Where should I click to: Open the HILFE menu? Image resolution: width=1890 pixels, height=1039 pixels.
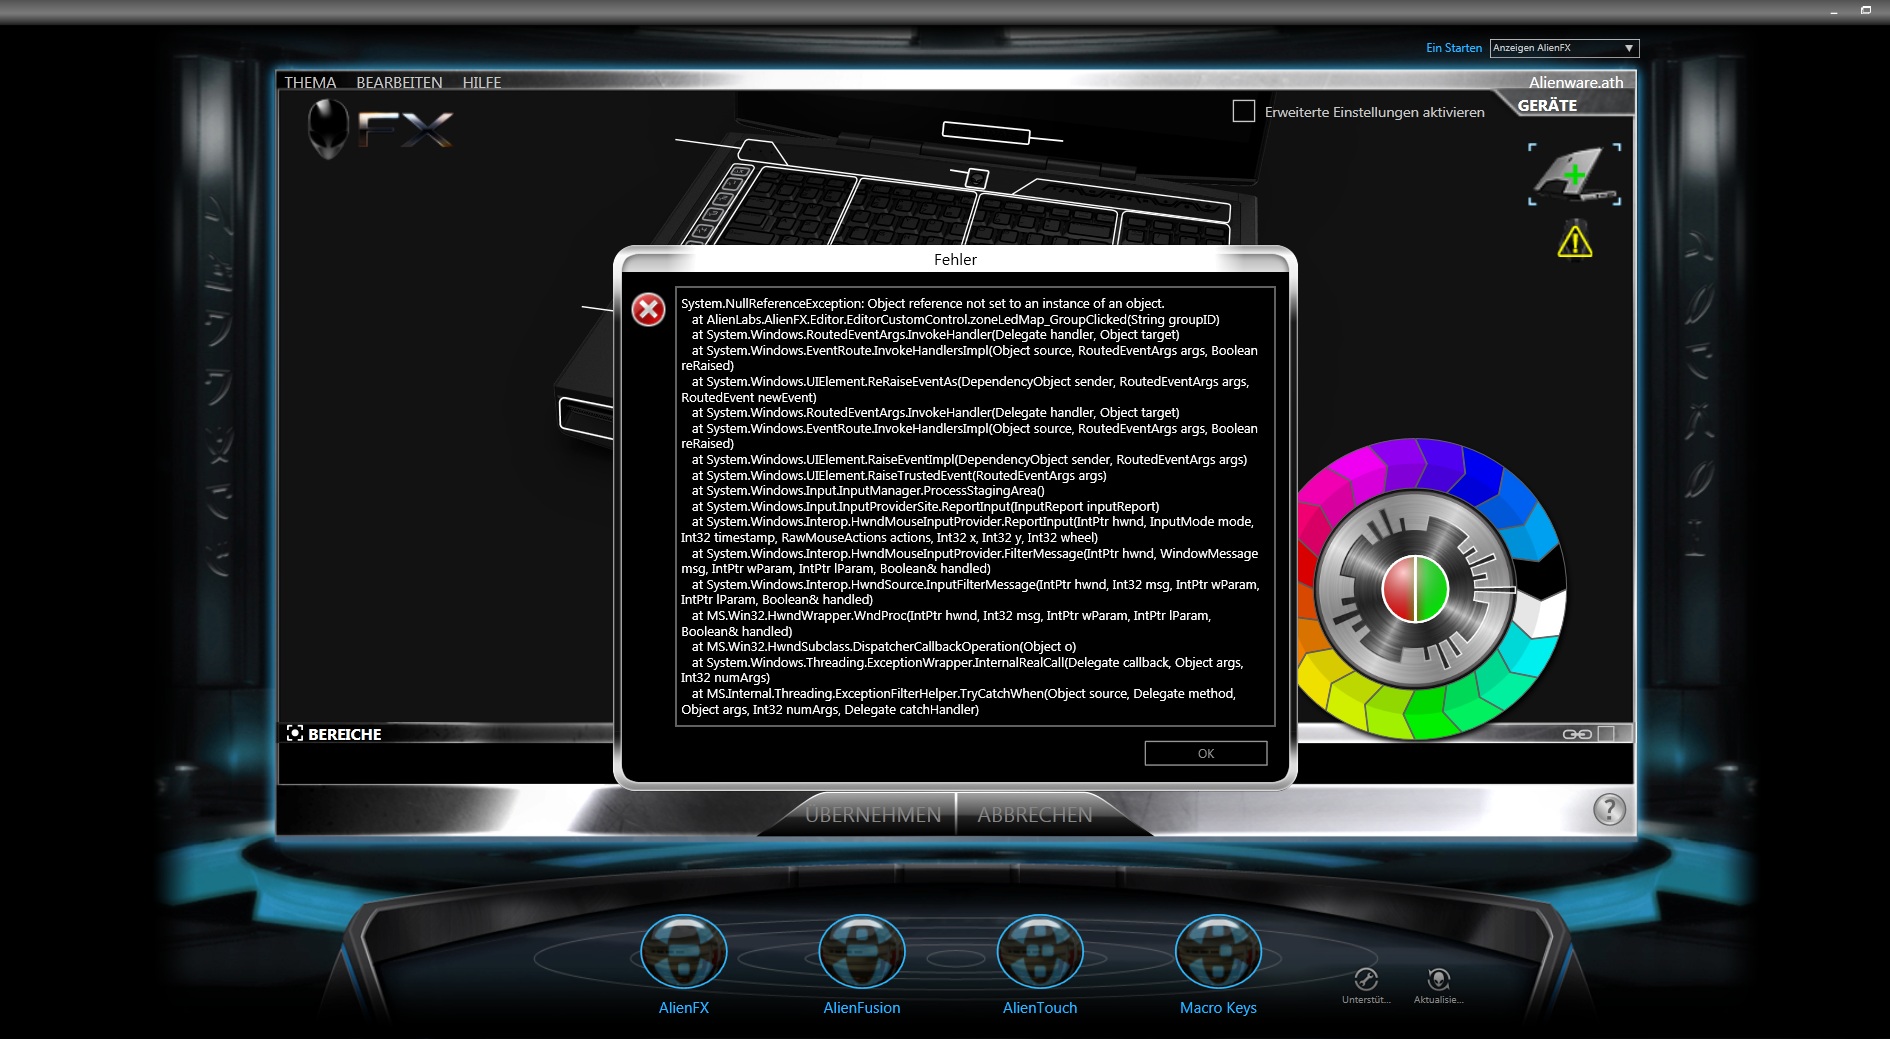[482, 82]
